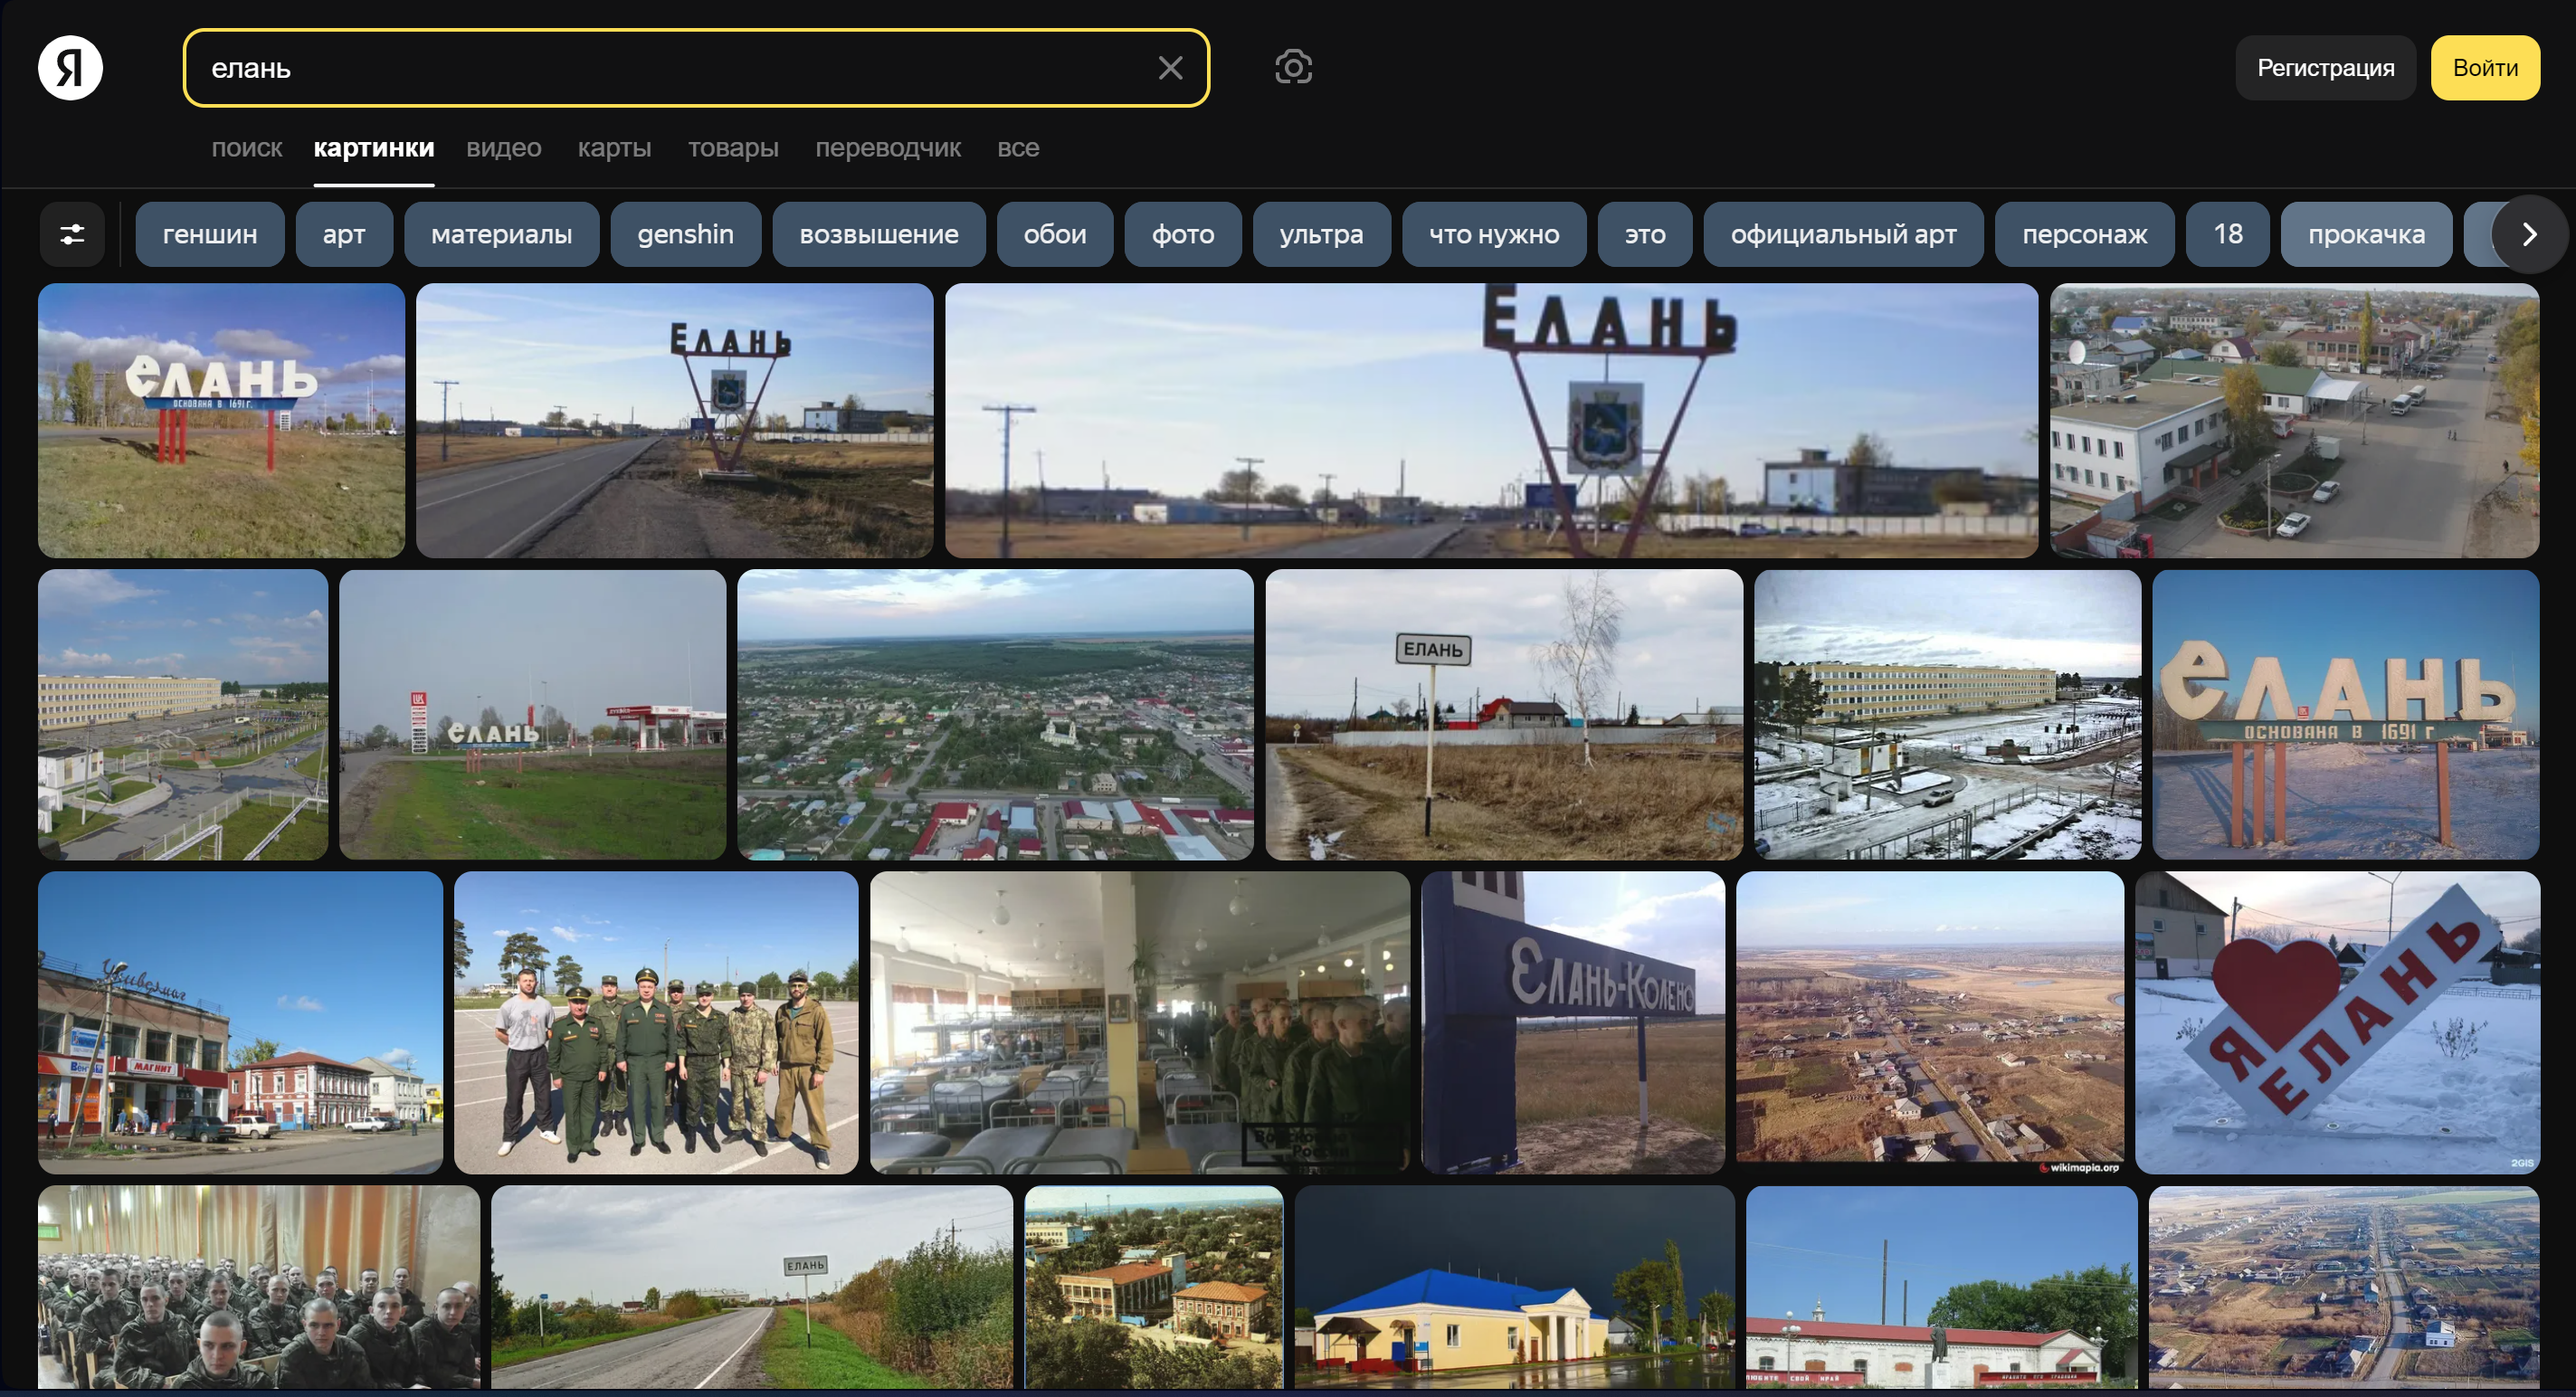Open the image filters settings icon
The width and height of the screenshot is (2576, 1397).
(x=72, y=234)
